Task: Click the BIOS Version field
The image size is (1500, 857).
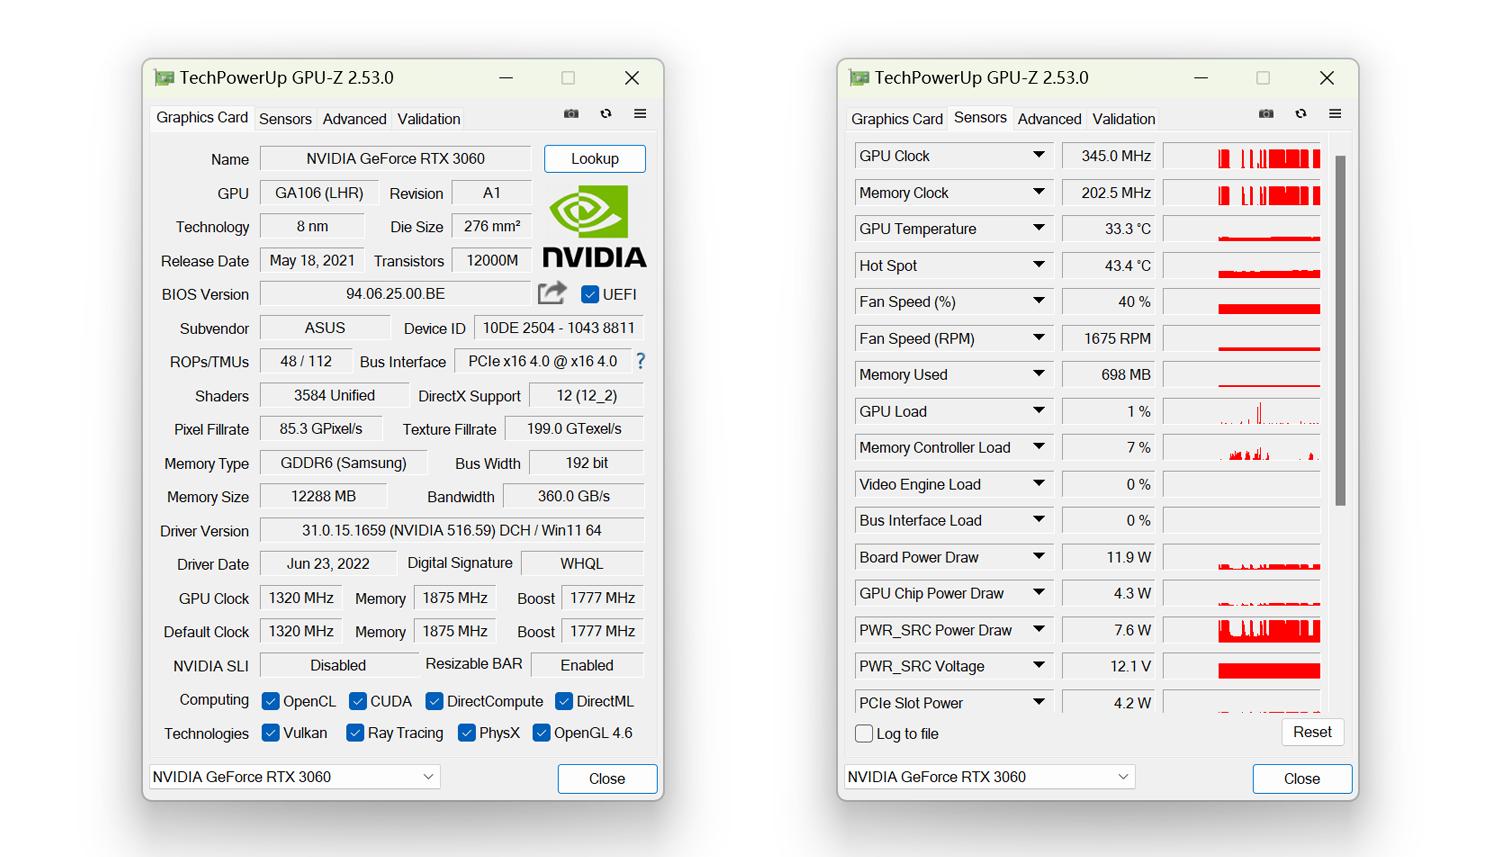Action: 395,294
